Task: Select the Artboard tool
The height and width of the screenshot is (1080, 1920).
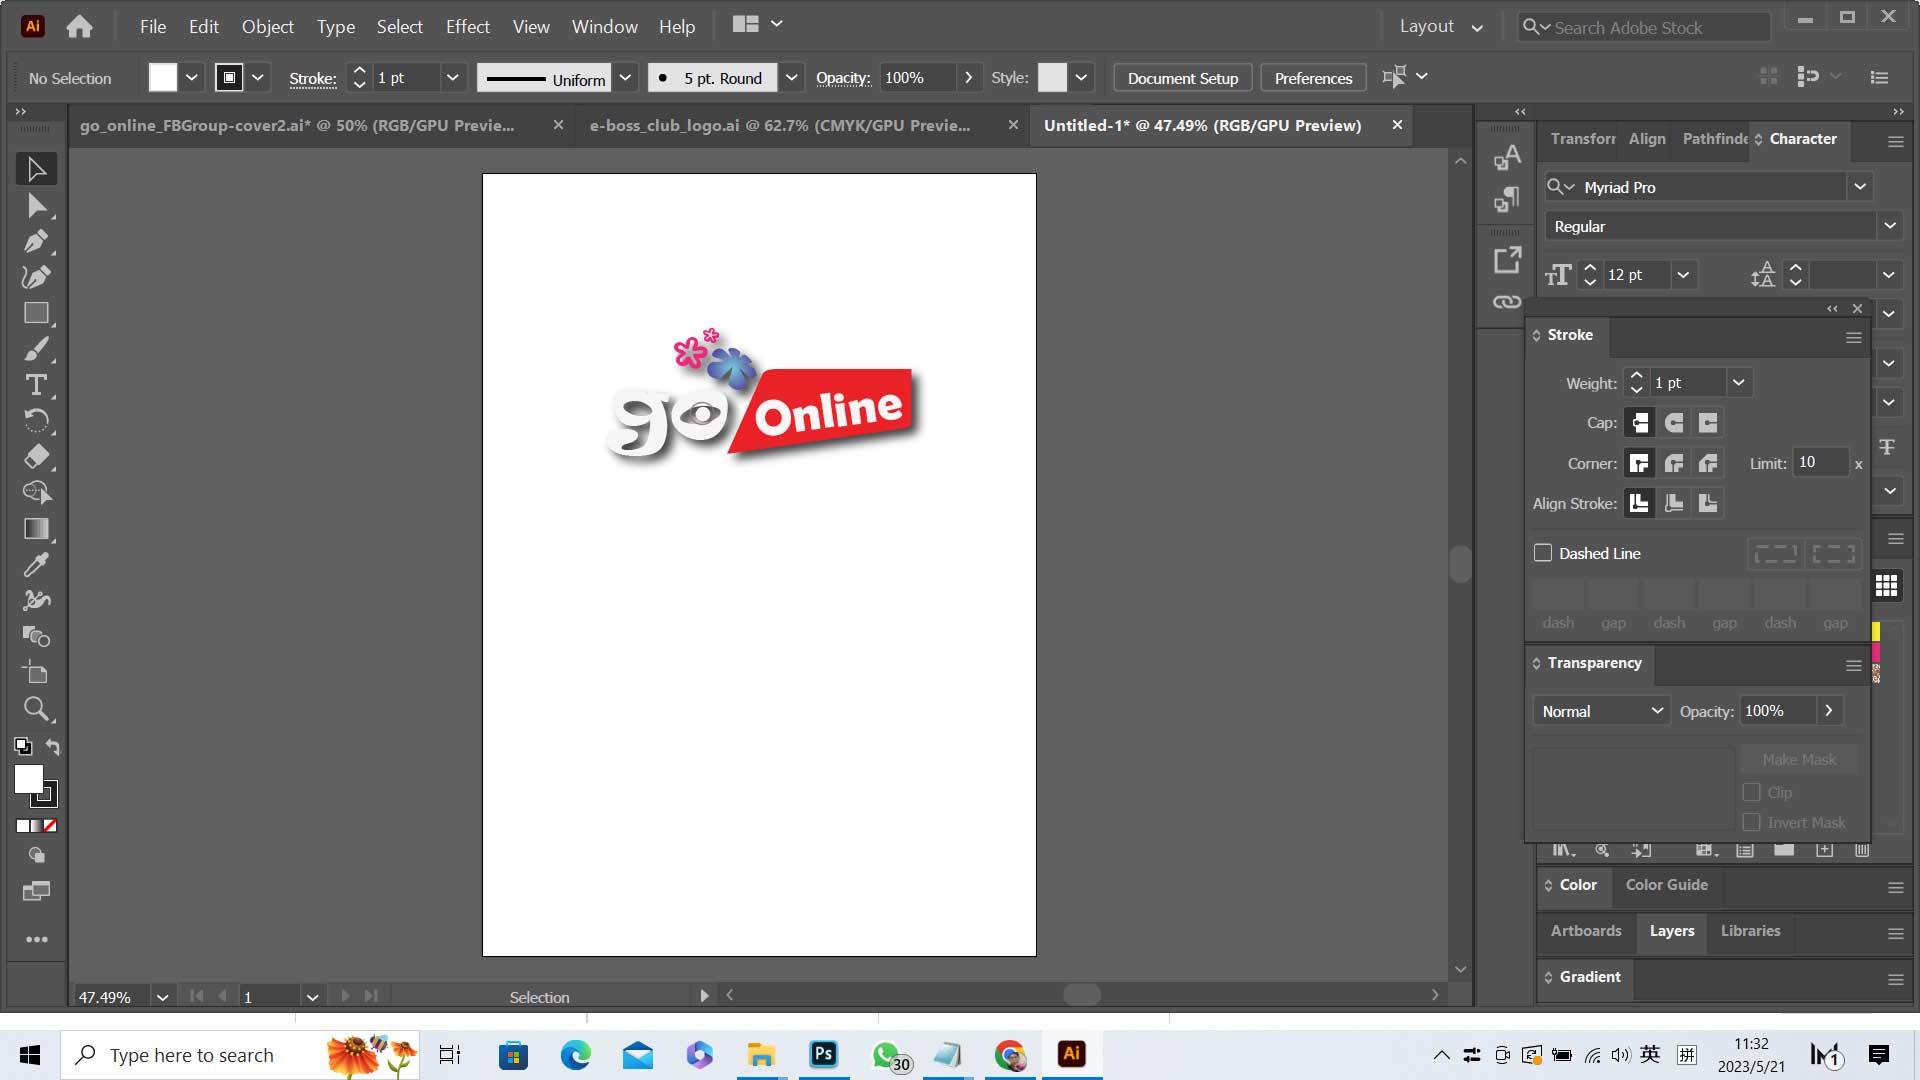Action: point(36,673)
